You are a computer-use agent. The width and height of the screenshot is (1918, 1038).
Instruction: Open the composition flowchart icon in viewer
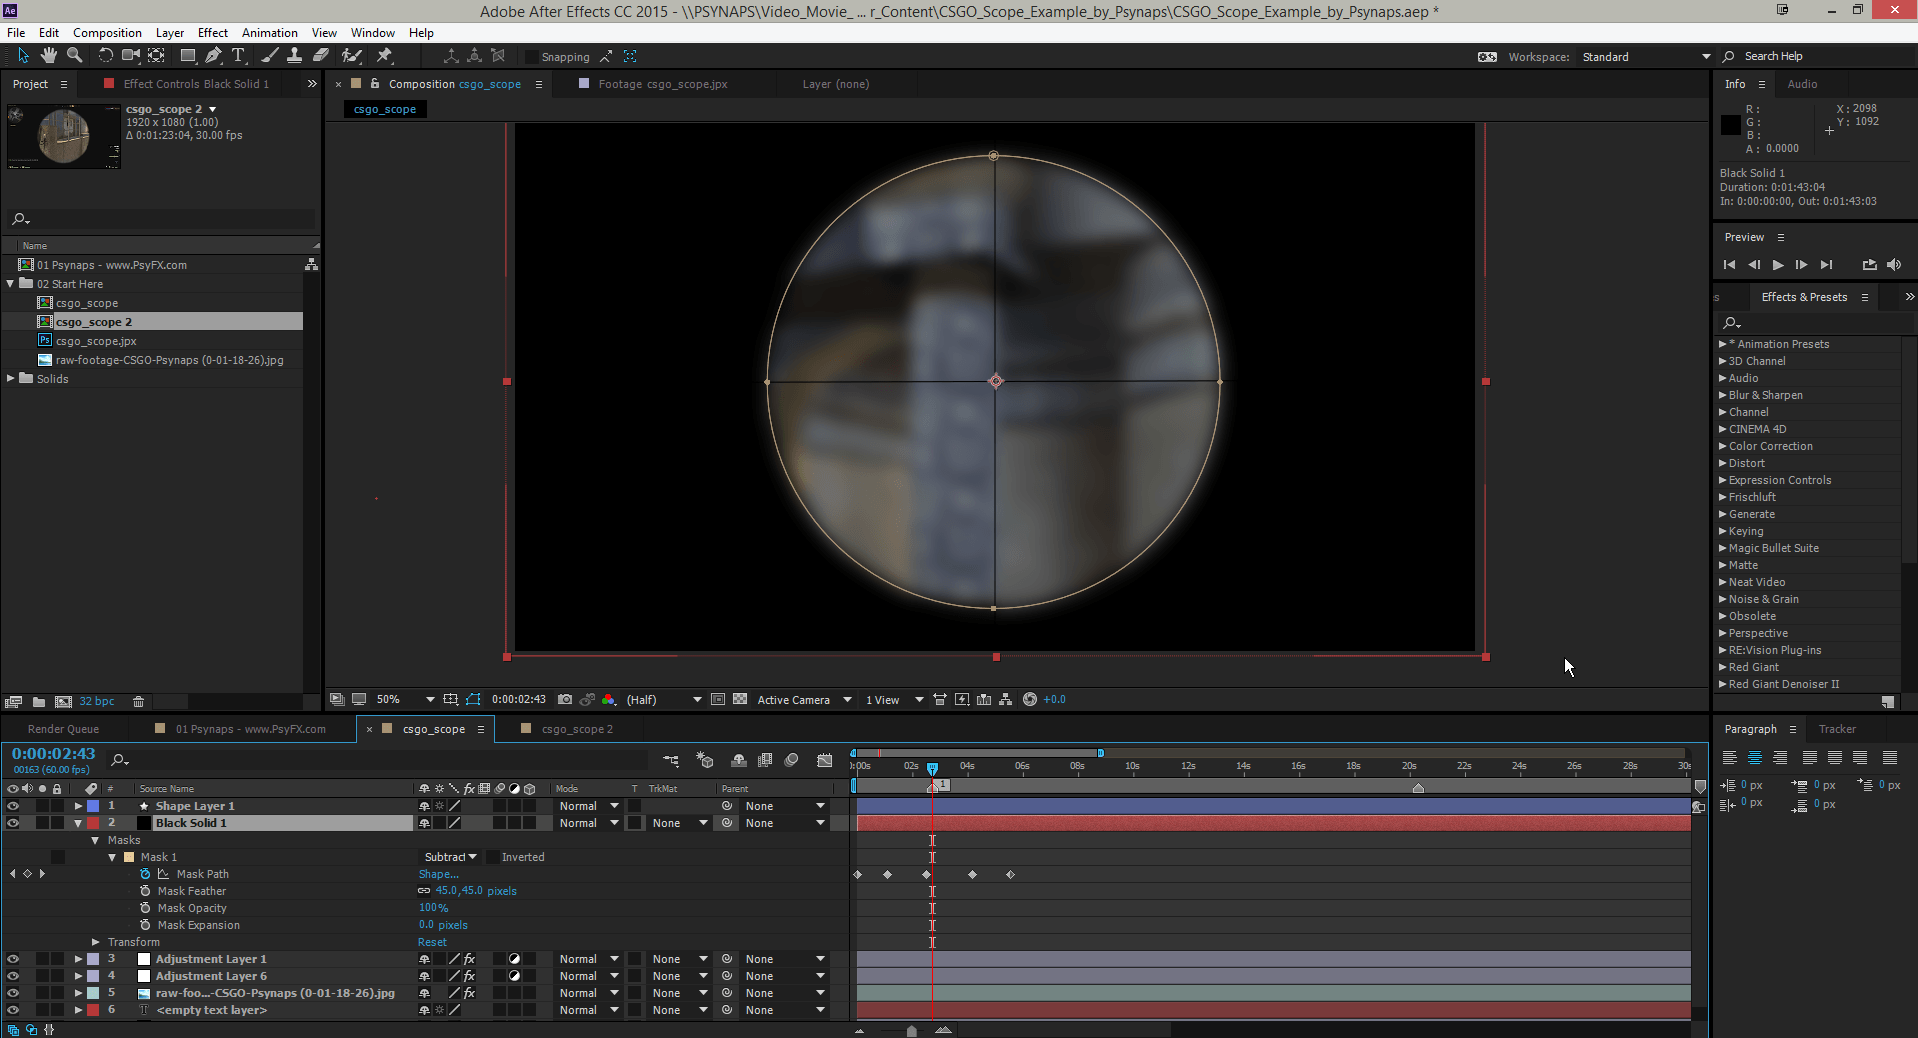[1006, 700]
